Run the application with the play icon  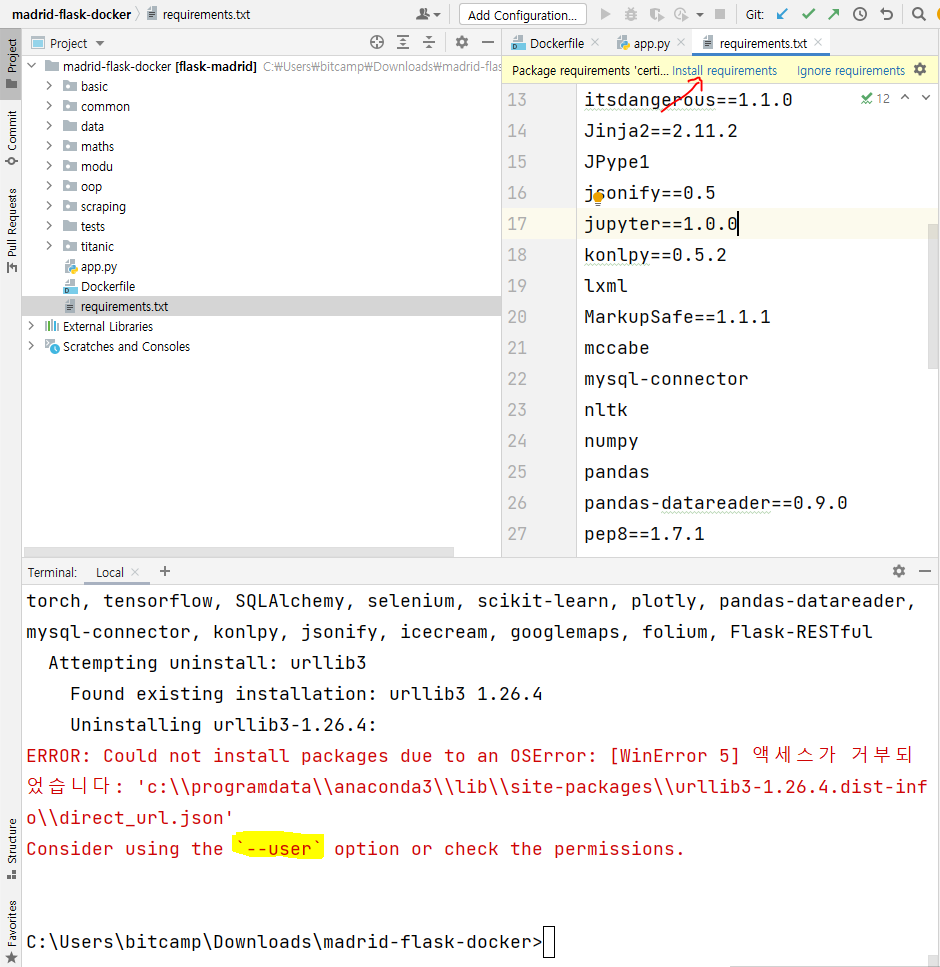pyautogui.click(x=604, y=14)
